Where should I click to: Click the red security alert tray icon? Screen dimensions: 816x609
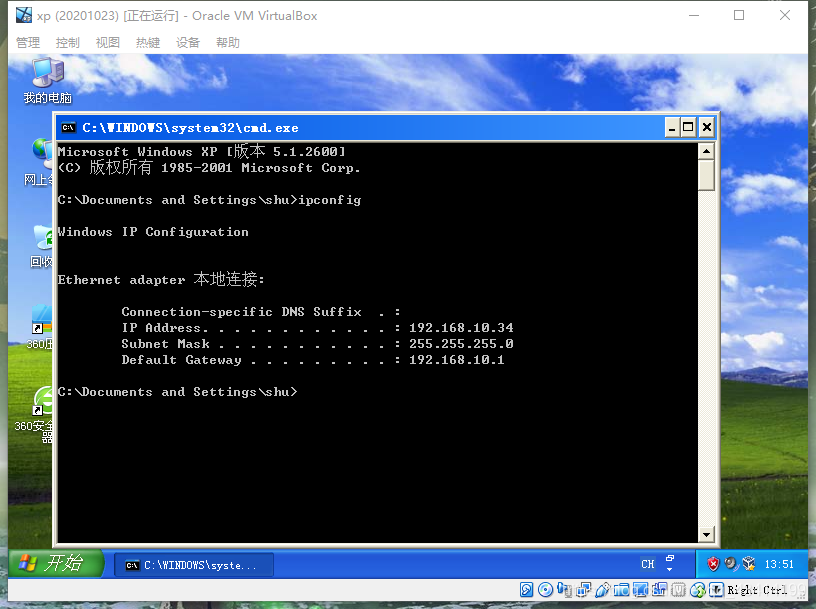pyautogui.click(x=713, y=564)
